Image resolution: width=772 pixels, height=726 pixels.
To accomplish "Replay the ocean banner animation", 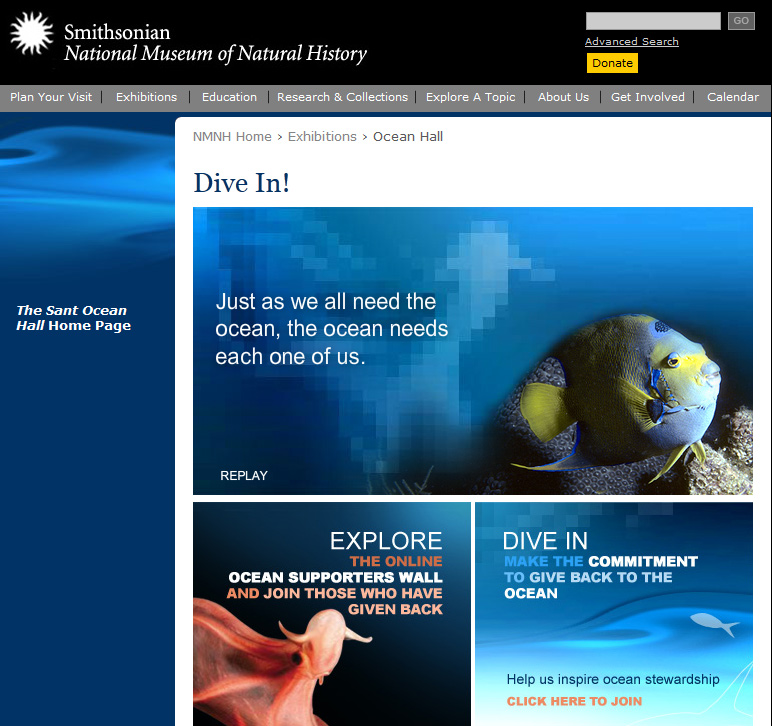I will 244,476.
